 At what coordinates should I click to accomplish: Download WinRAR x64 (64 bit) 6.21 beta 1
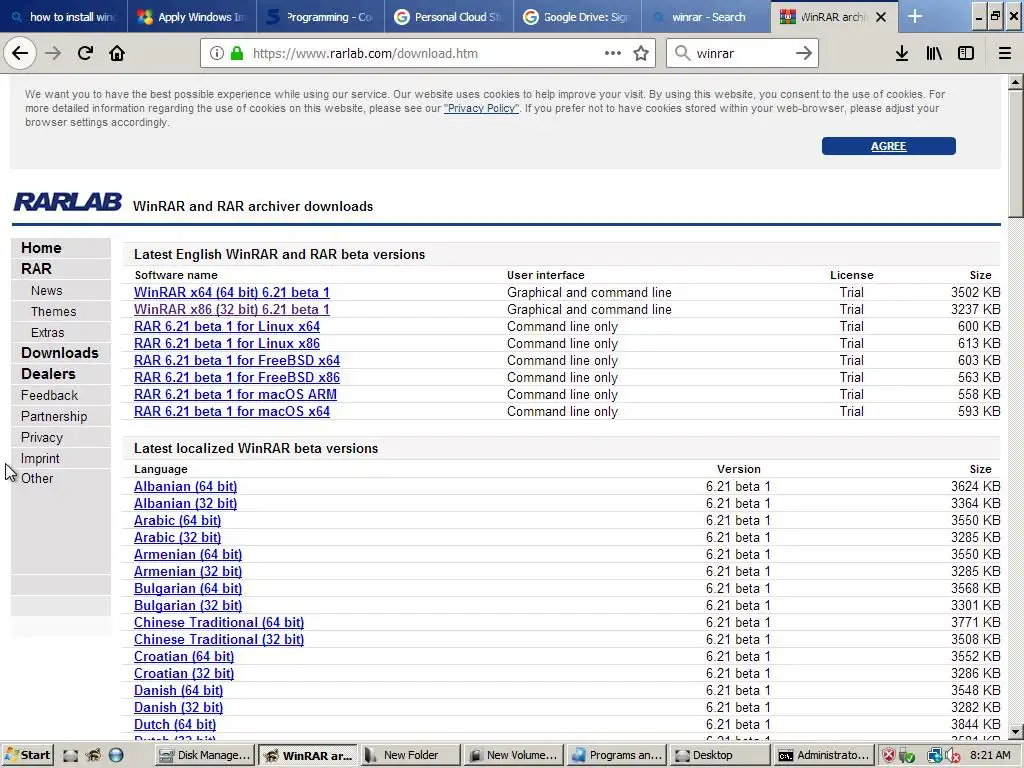click(232, 293)
